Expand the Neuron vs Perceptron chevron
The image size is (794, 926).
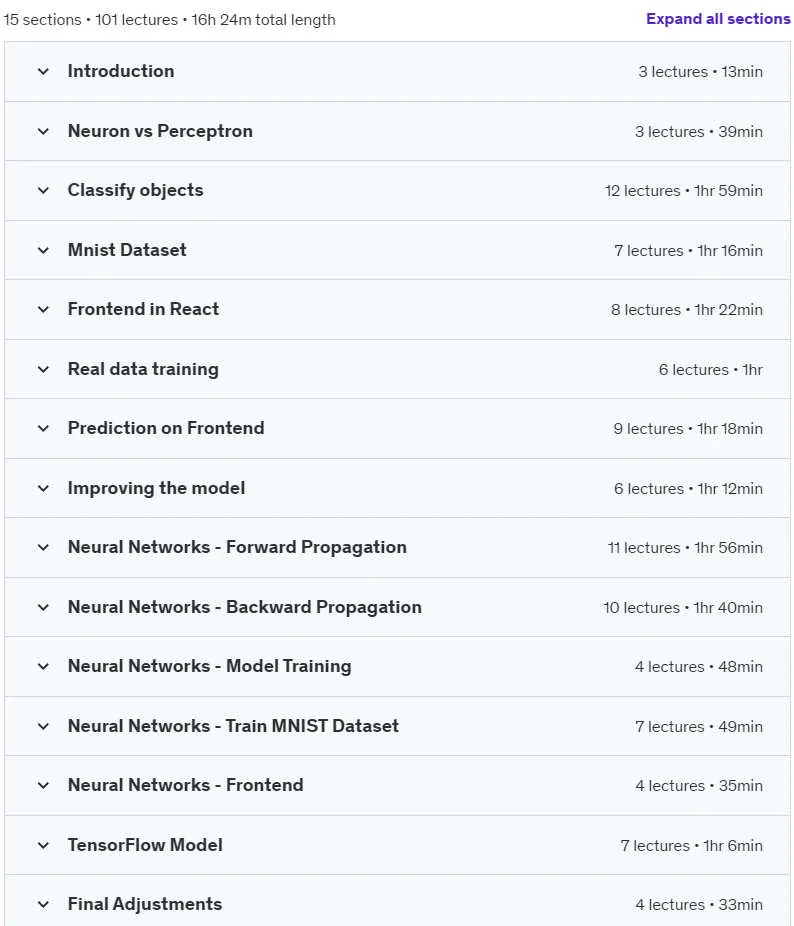(x=43, y=131)
